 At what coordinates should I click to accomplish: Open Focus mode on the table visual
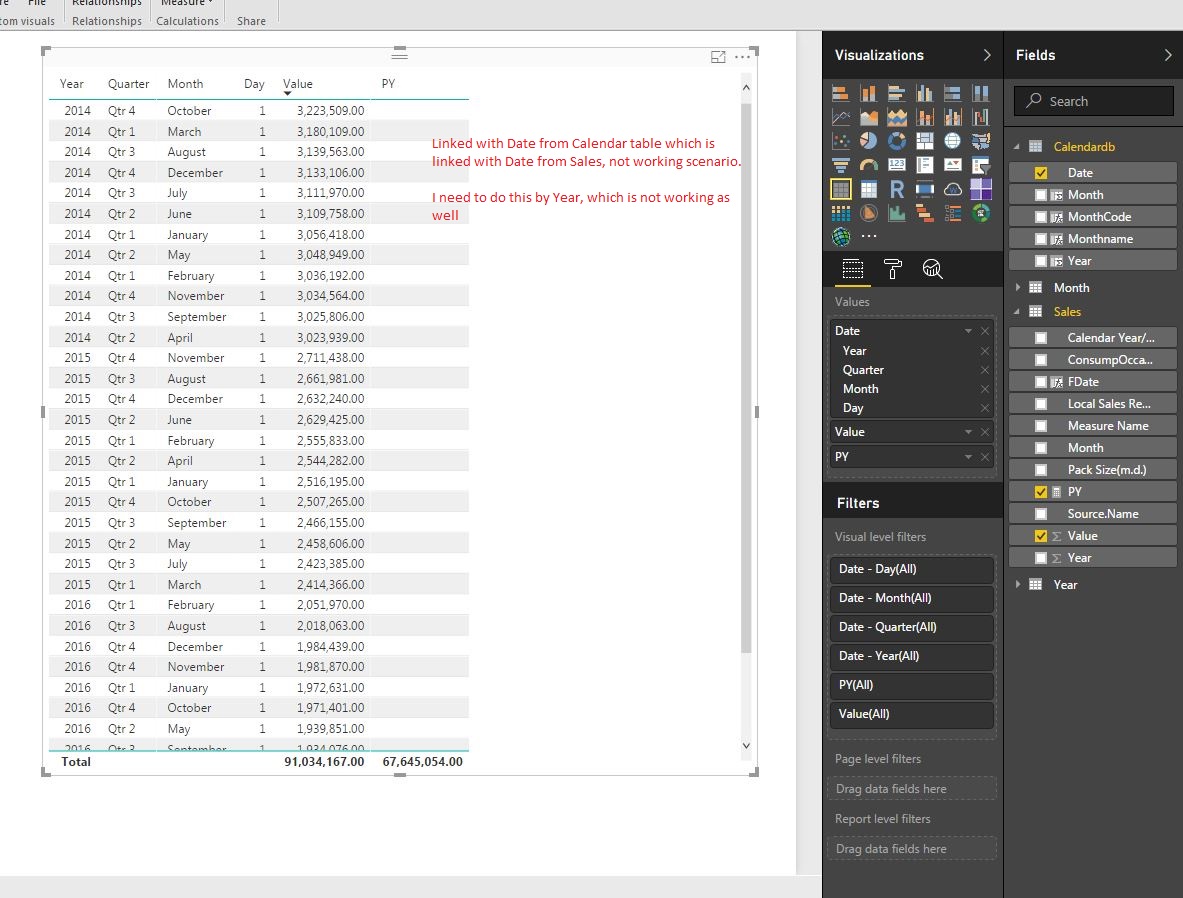(718, 57)
